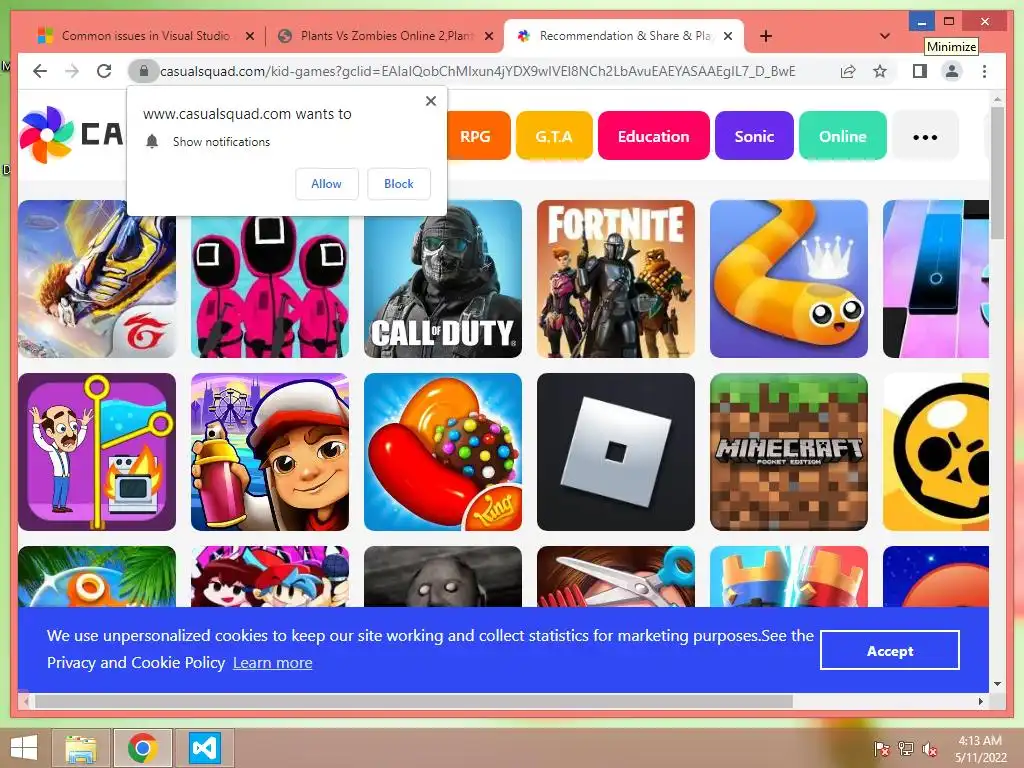The image size is (1024, 768).
Task: Click the muted volume tray icon
Action: [x=929, y=749]
